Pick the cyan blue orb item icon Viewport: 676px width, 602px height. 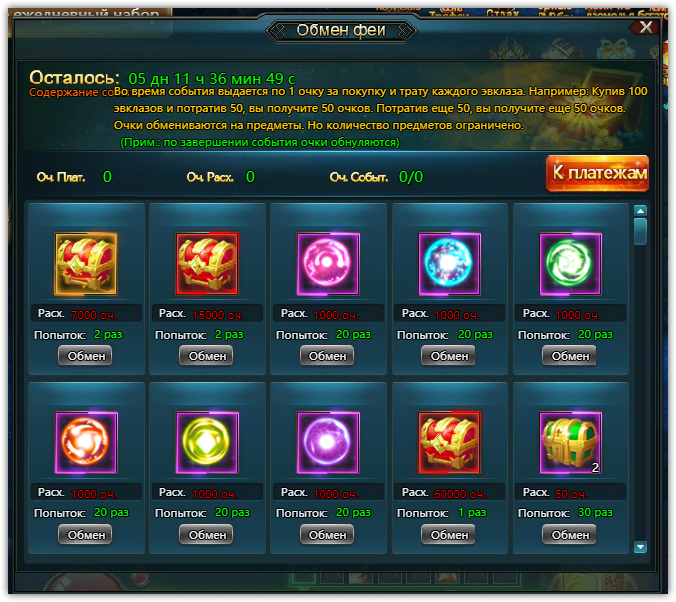tap(449, 264)
